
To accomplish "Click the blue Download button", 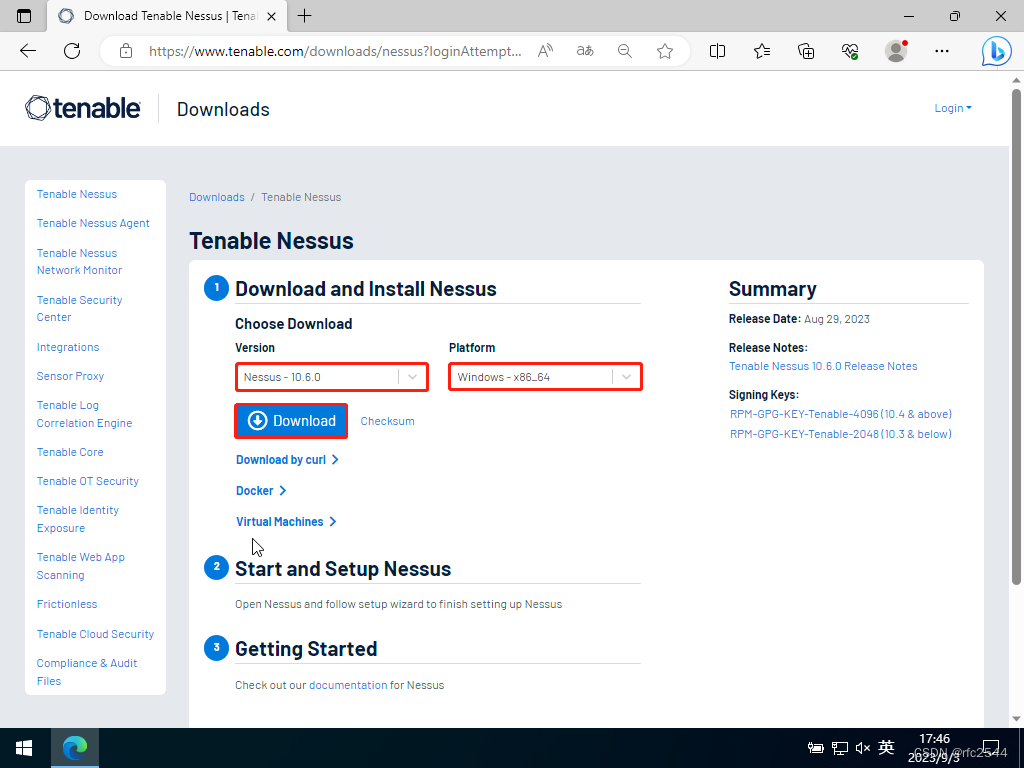I will pos(291,421).
